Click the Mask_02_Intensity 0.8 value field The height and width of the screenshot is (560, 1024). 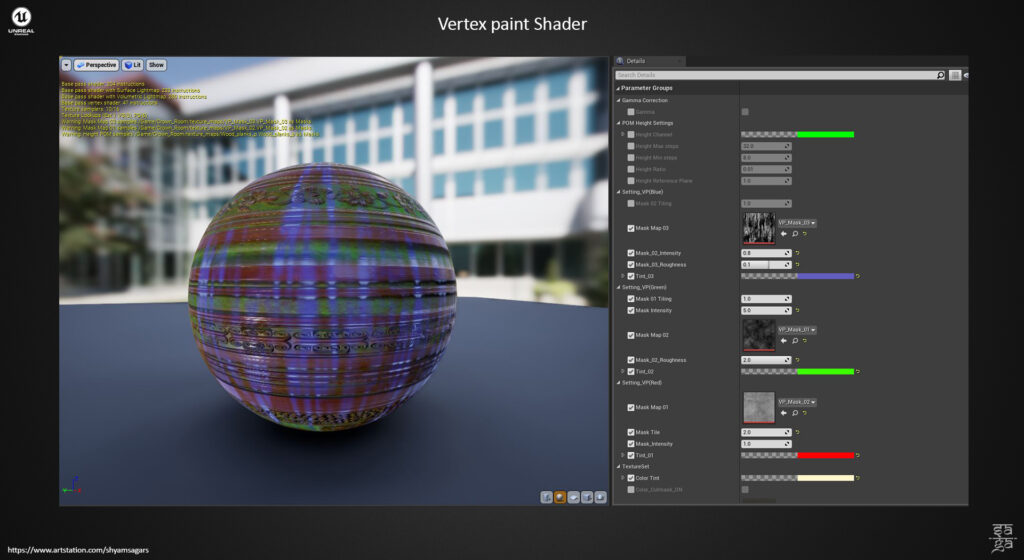tap(766, 253)
